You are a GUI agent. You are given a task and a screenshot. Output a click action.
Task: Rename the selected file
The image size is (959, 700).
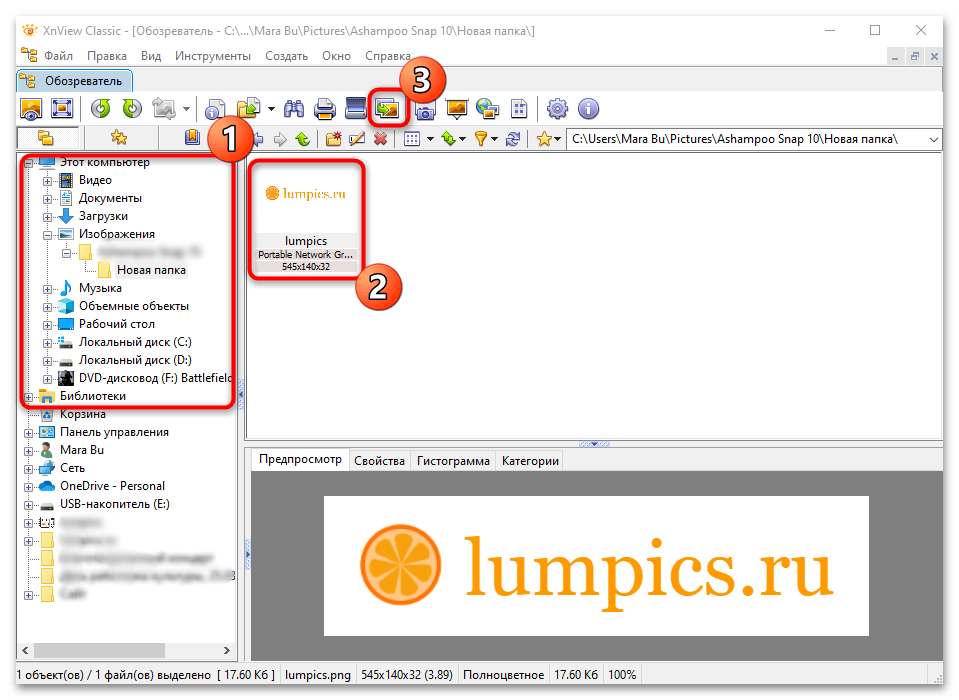pos(357,139)
